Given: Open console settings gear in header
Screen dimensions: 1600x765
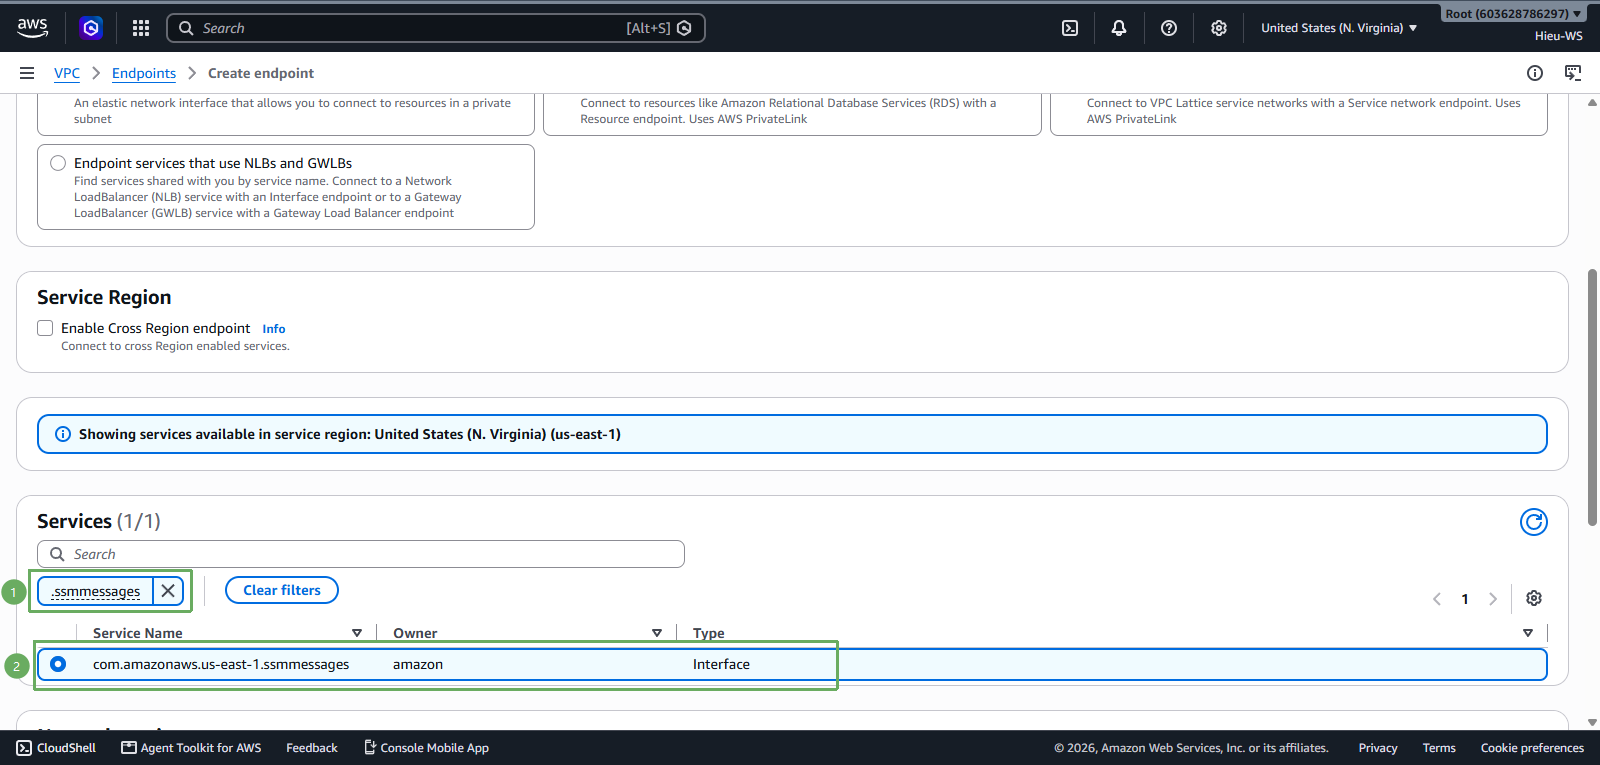Looking at the screenshot, I should click(1219, 28).
